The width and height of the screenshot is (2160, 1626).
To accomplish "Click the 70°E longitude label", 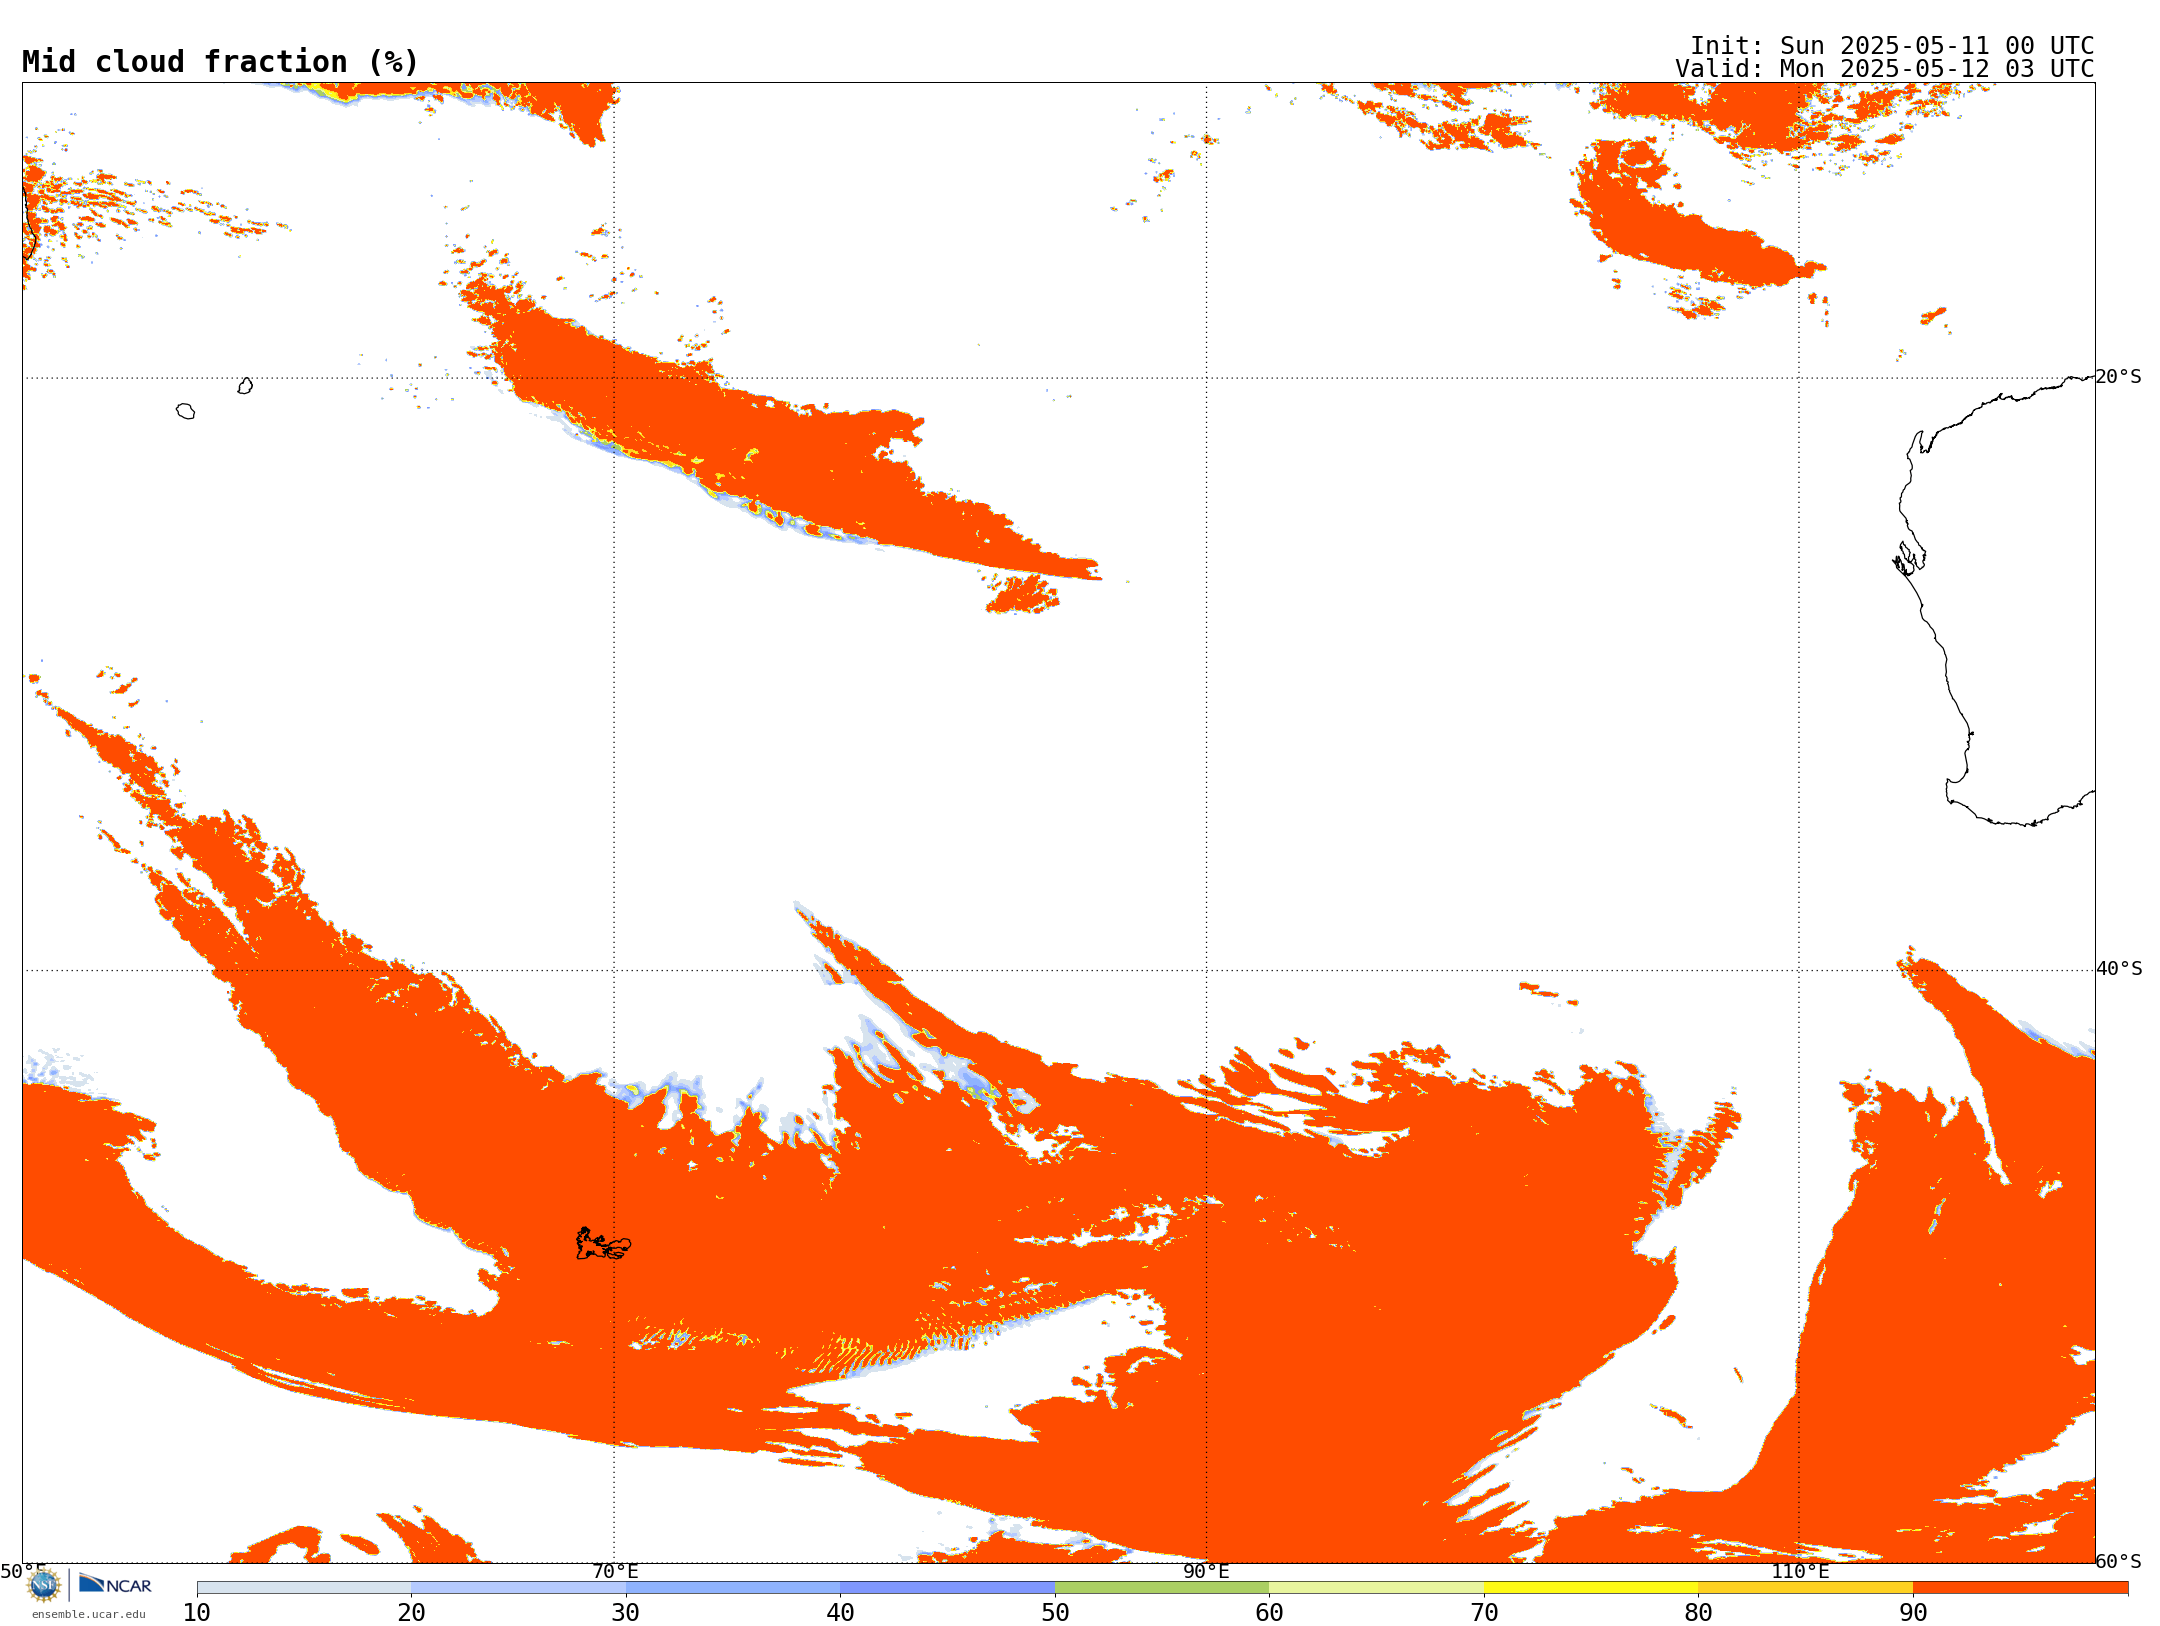I will (615, 1572).
